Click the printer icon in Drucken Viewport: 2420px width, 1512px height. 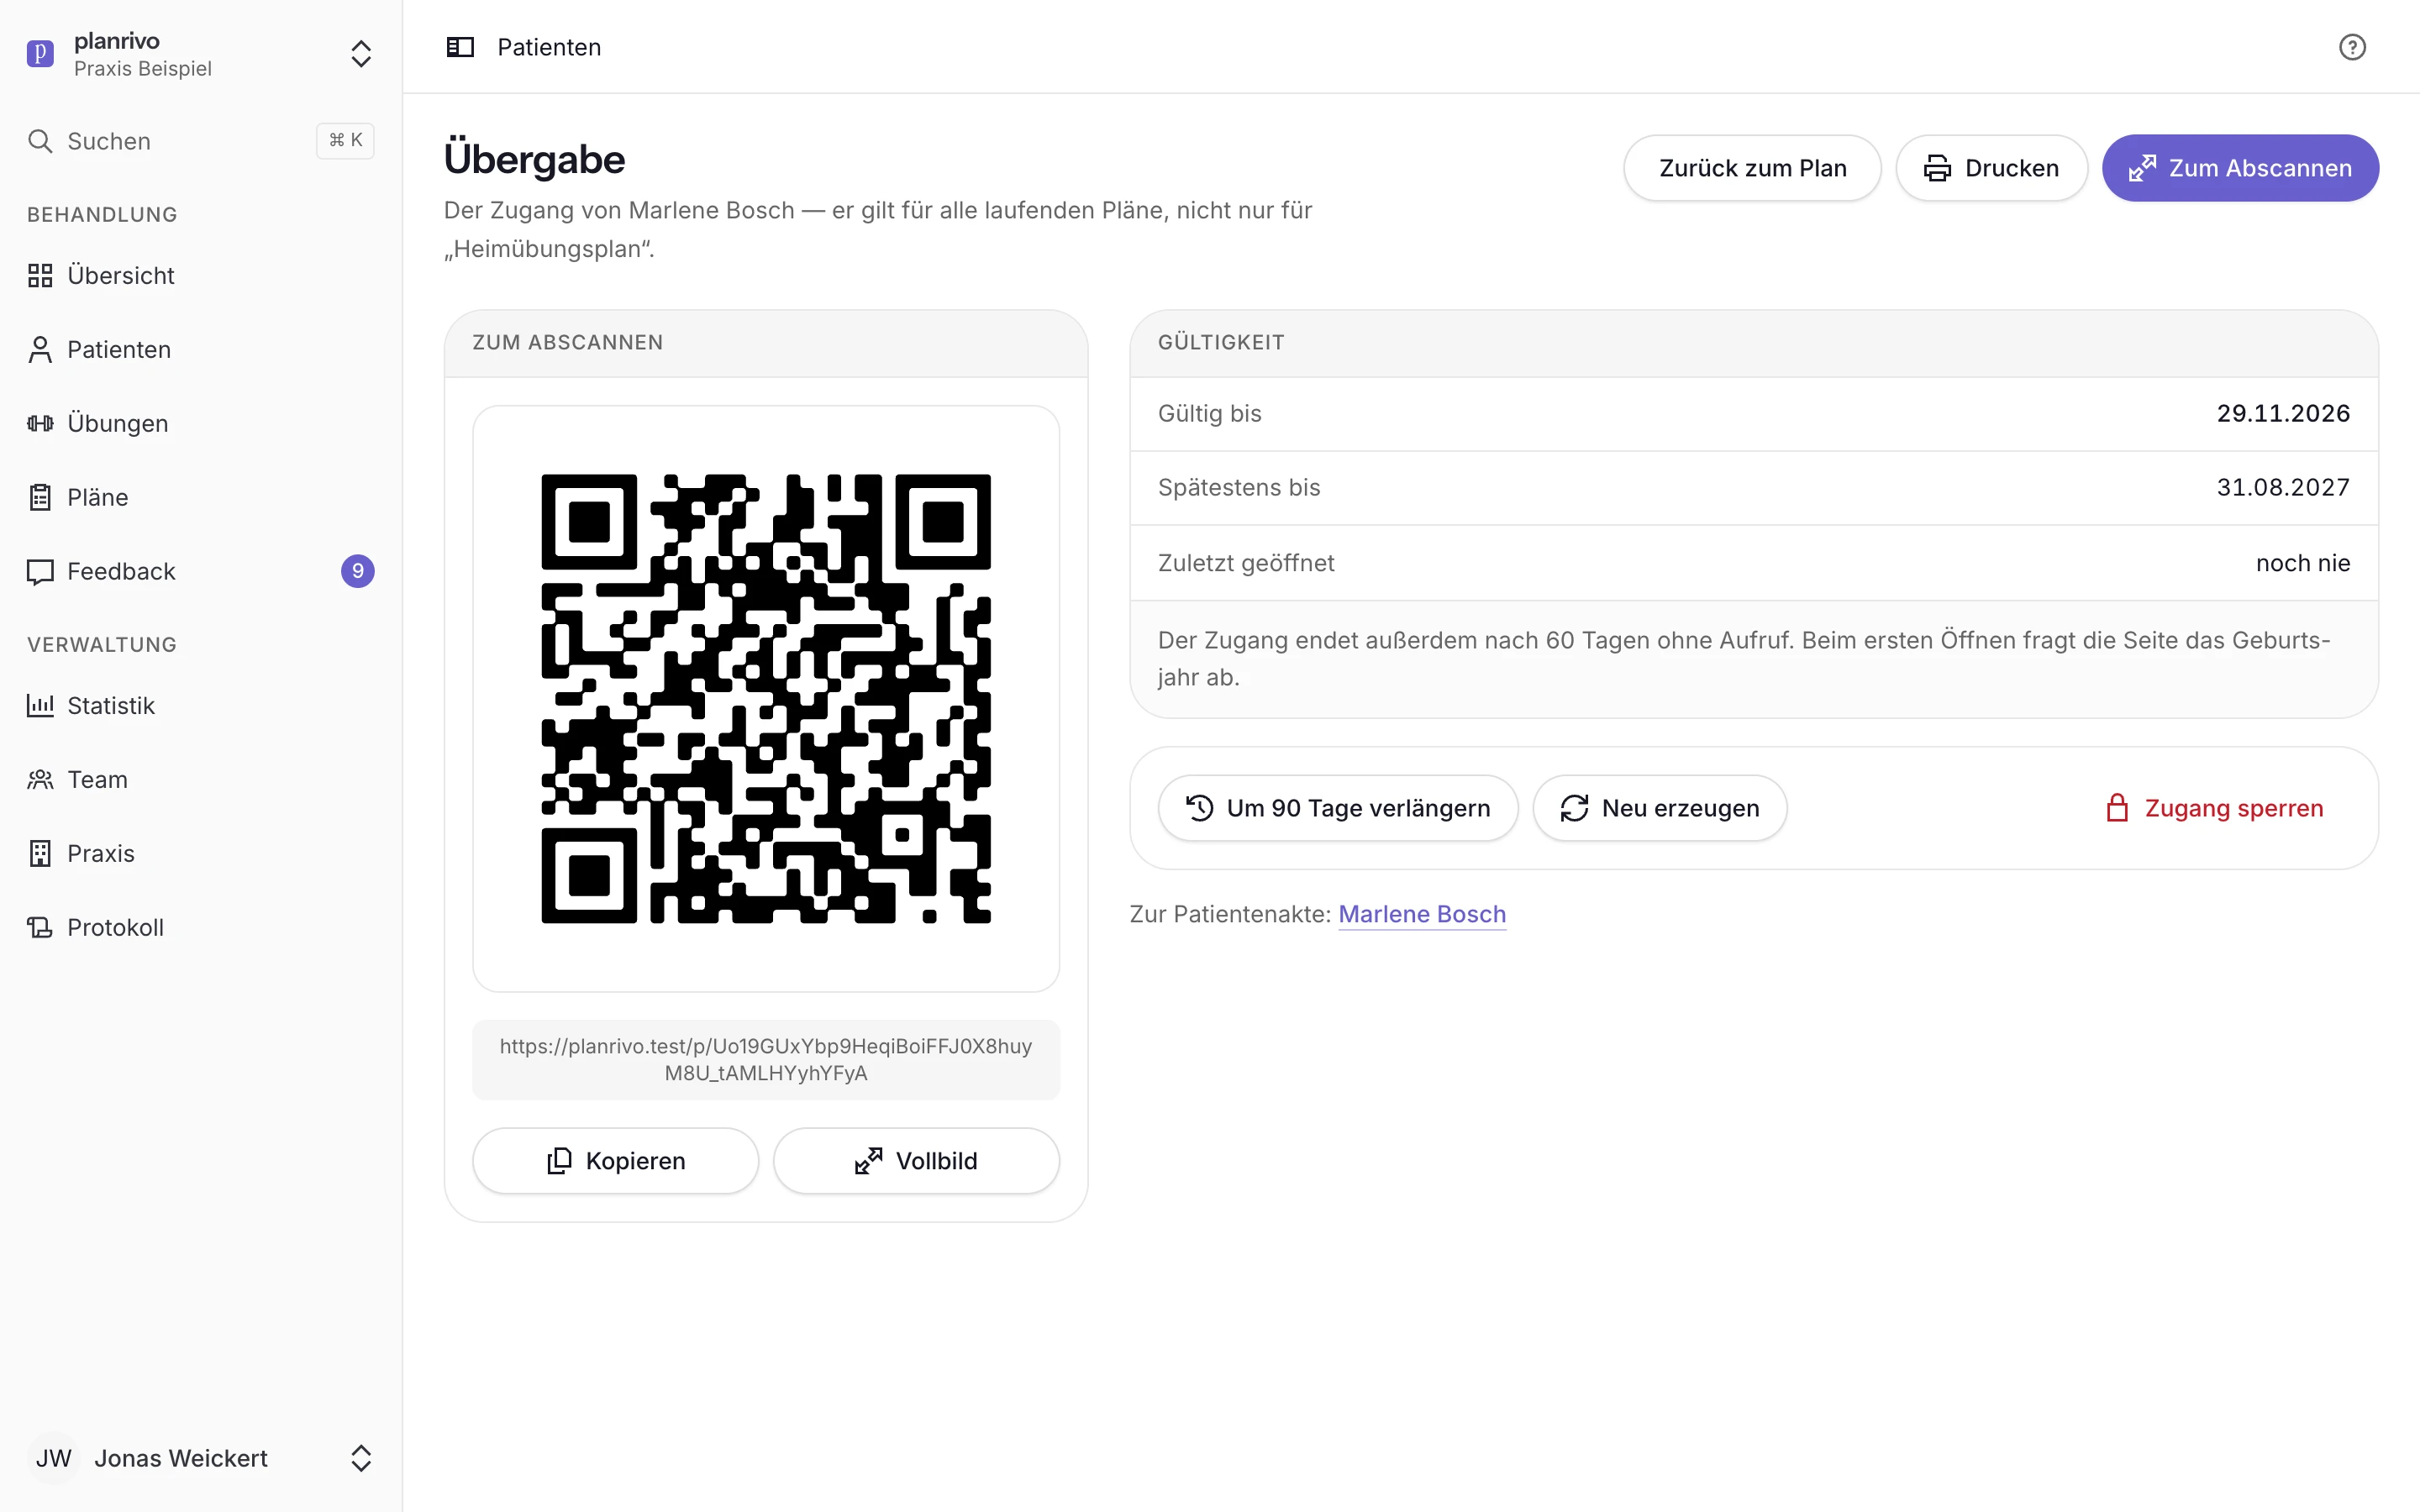1937,168
